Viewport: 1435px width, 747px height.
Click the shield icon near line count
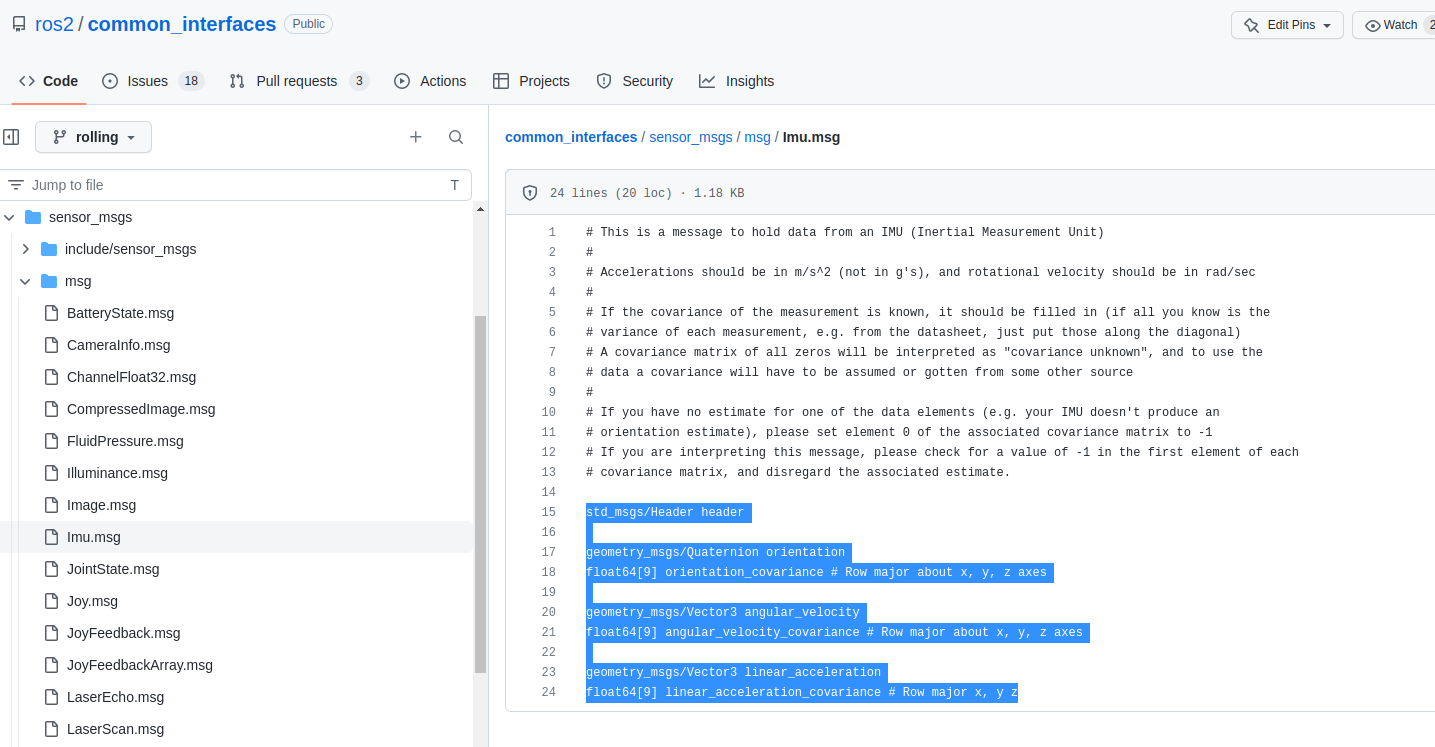tap(529, 192)
